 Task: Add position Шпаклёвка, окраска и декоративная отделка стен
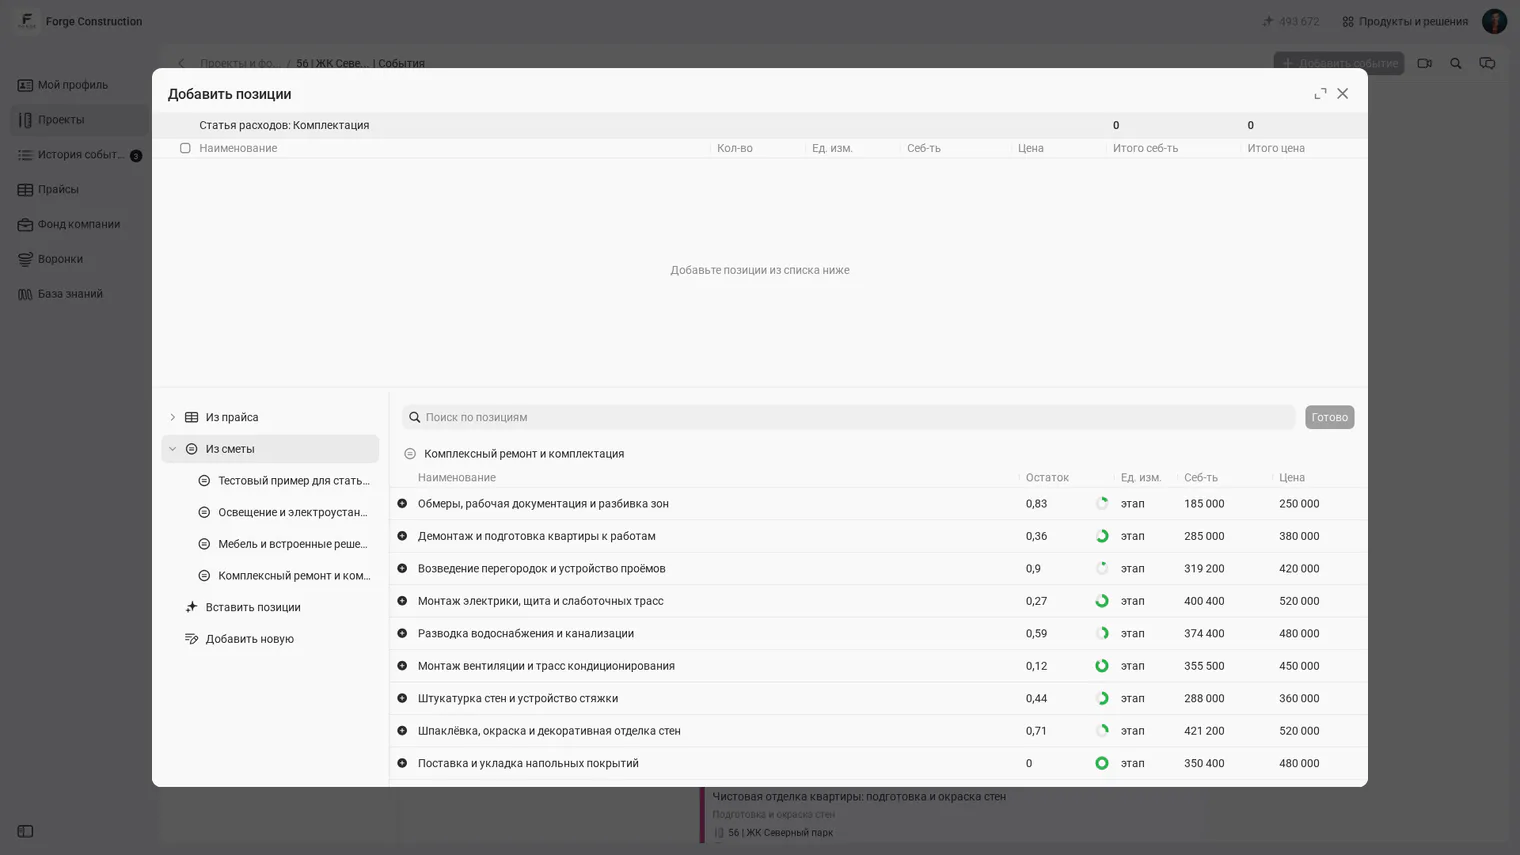[402, 731]
